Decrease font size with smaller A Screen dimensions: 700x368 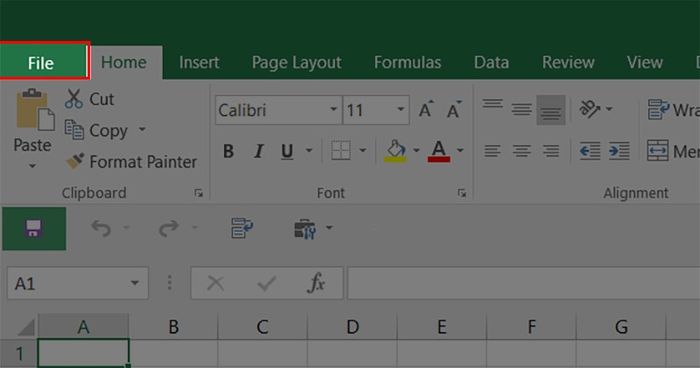[454, 109]
